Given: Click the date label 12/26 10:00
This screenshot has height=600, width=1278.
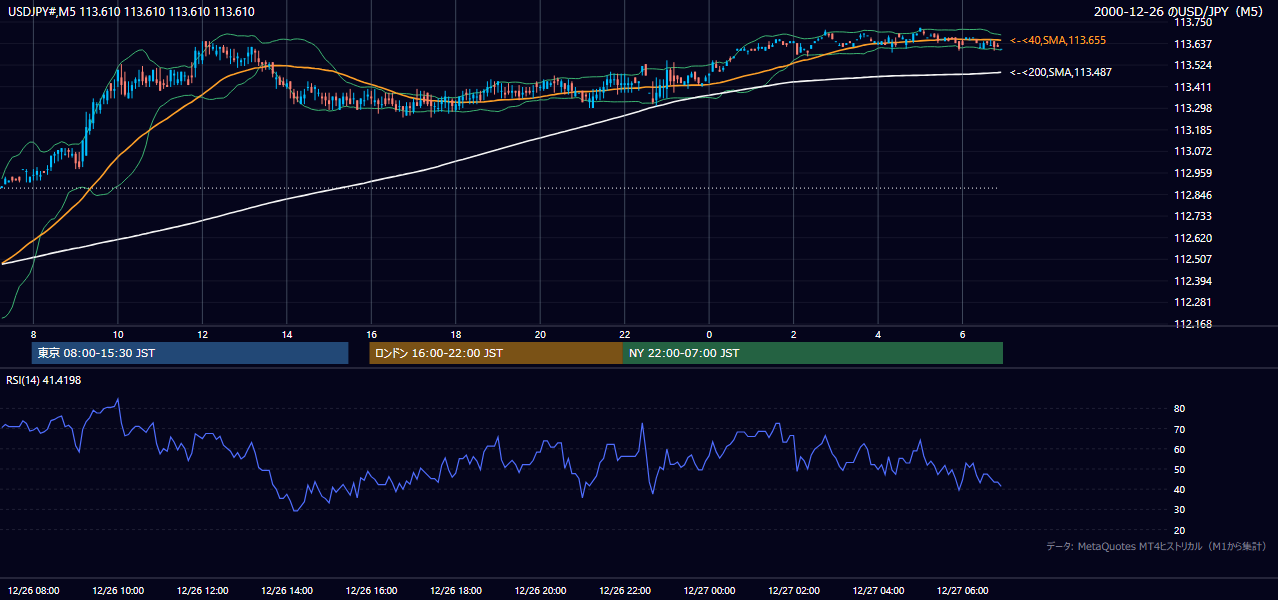Looking at the screenshot, I should (118, 590).
